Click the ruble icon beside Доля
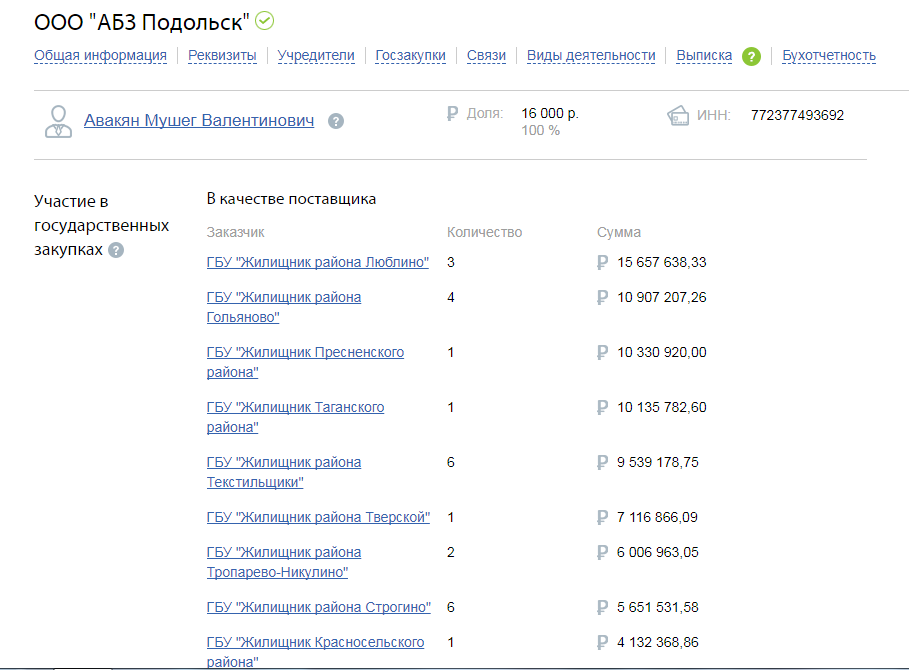The width and height of the screenshot is (909, 670). pyautogui.click(x=452, y=114)
